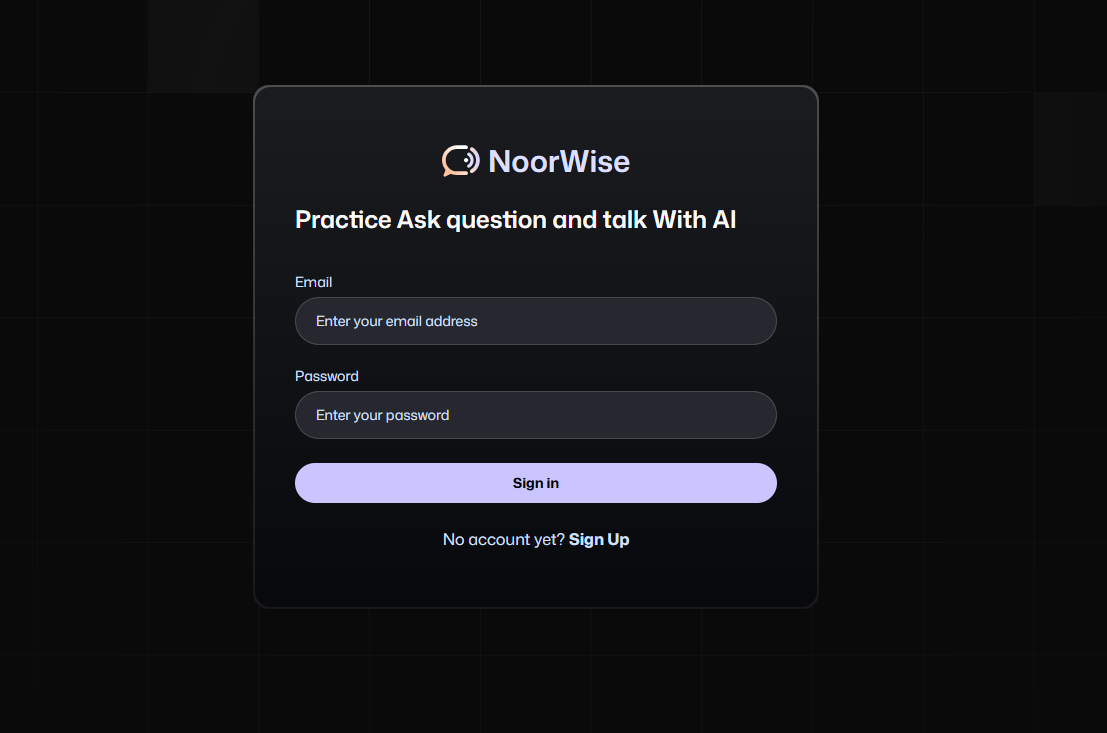
Task: Click the NoorWise brand name text
Action: tap(558, 162)
